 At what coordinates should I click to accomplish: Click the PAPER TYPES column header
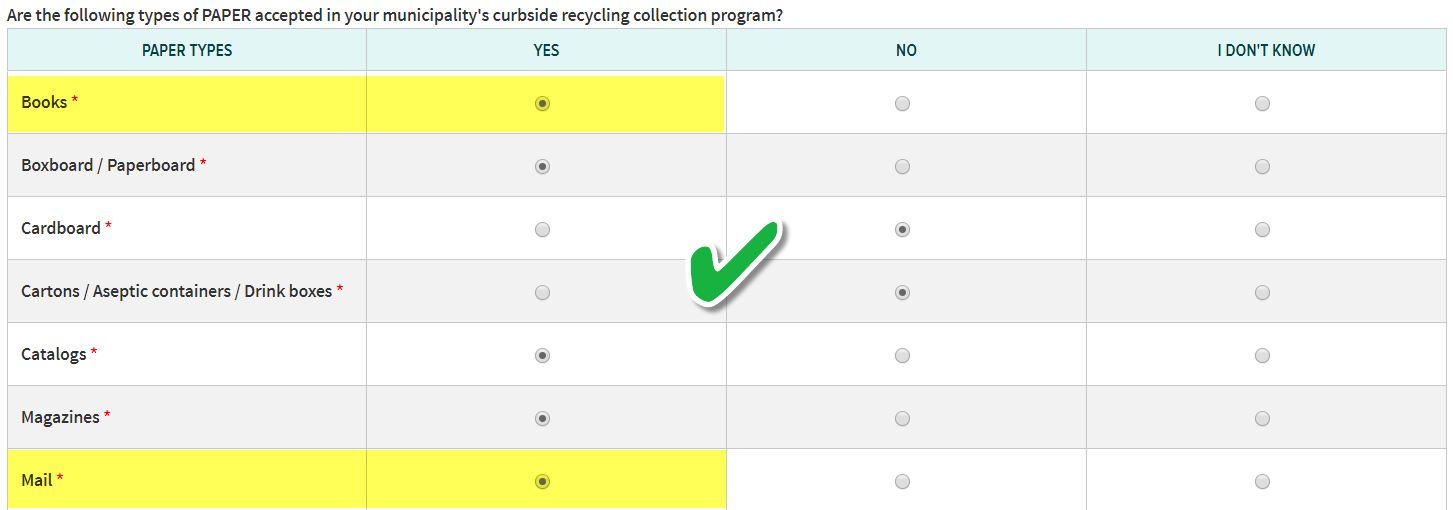point(187,50)
